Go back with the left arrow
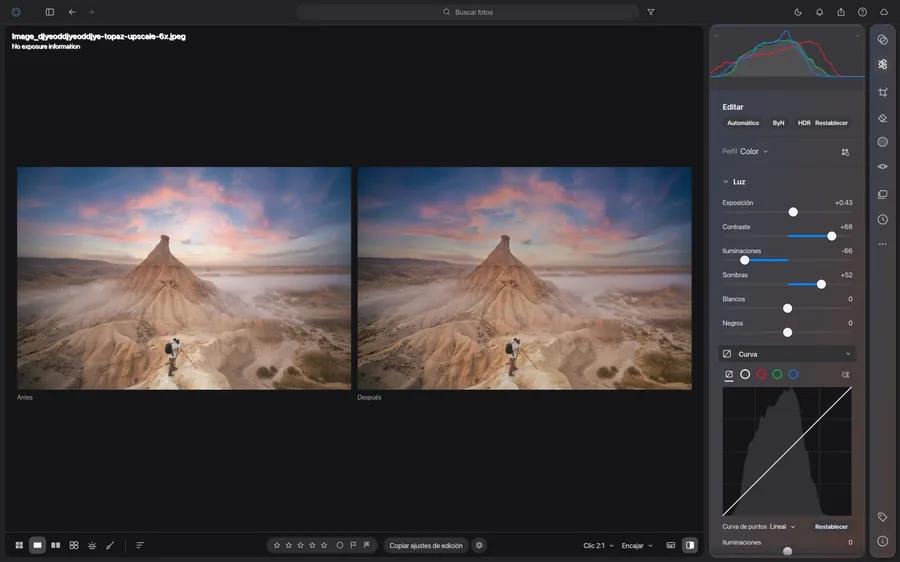 click(72, 12)
